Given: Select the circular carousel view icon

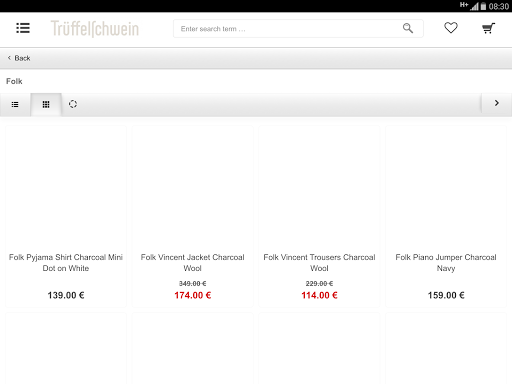Looking at the screenshot, I should coord(73,104).
